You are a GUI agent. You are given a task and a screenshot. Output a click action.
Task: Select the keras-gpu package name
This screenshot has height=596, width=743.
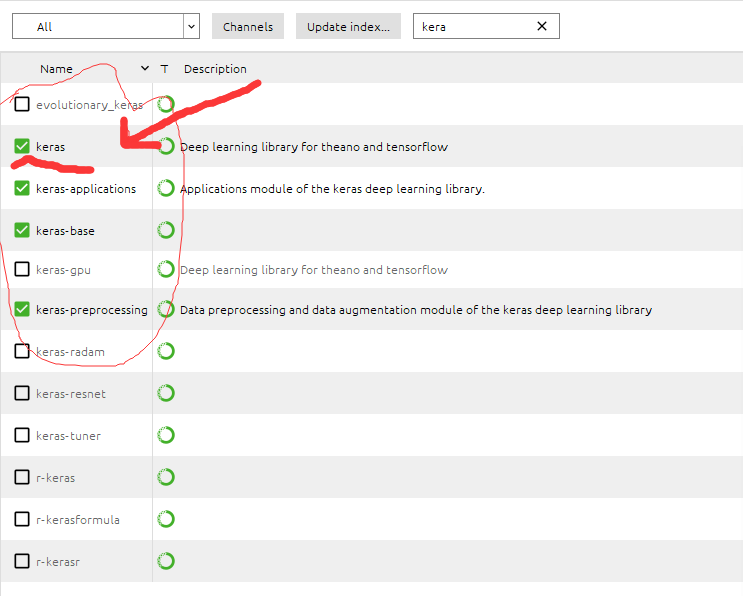63,270
